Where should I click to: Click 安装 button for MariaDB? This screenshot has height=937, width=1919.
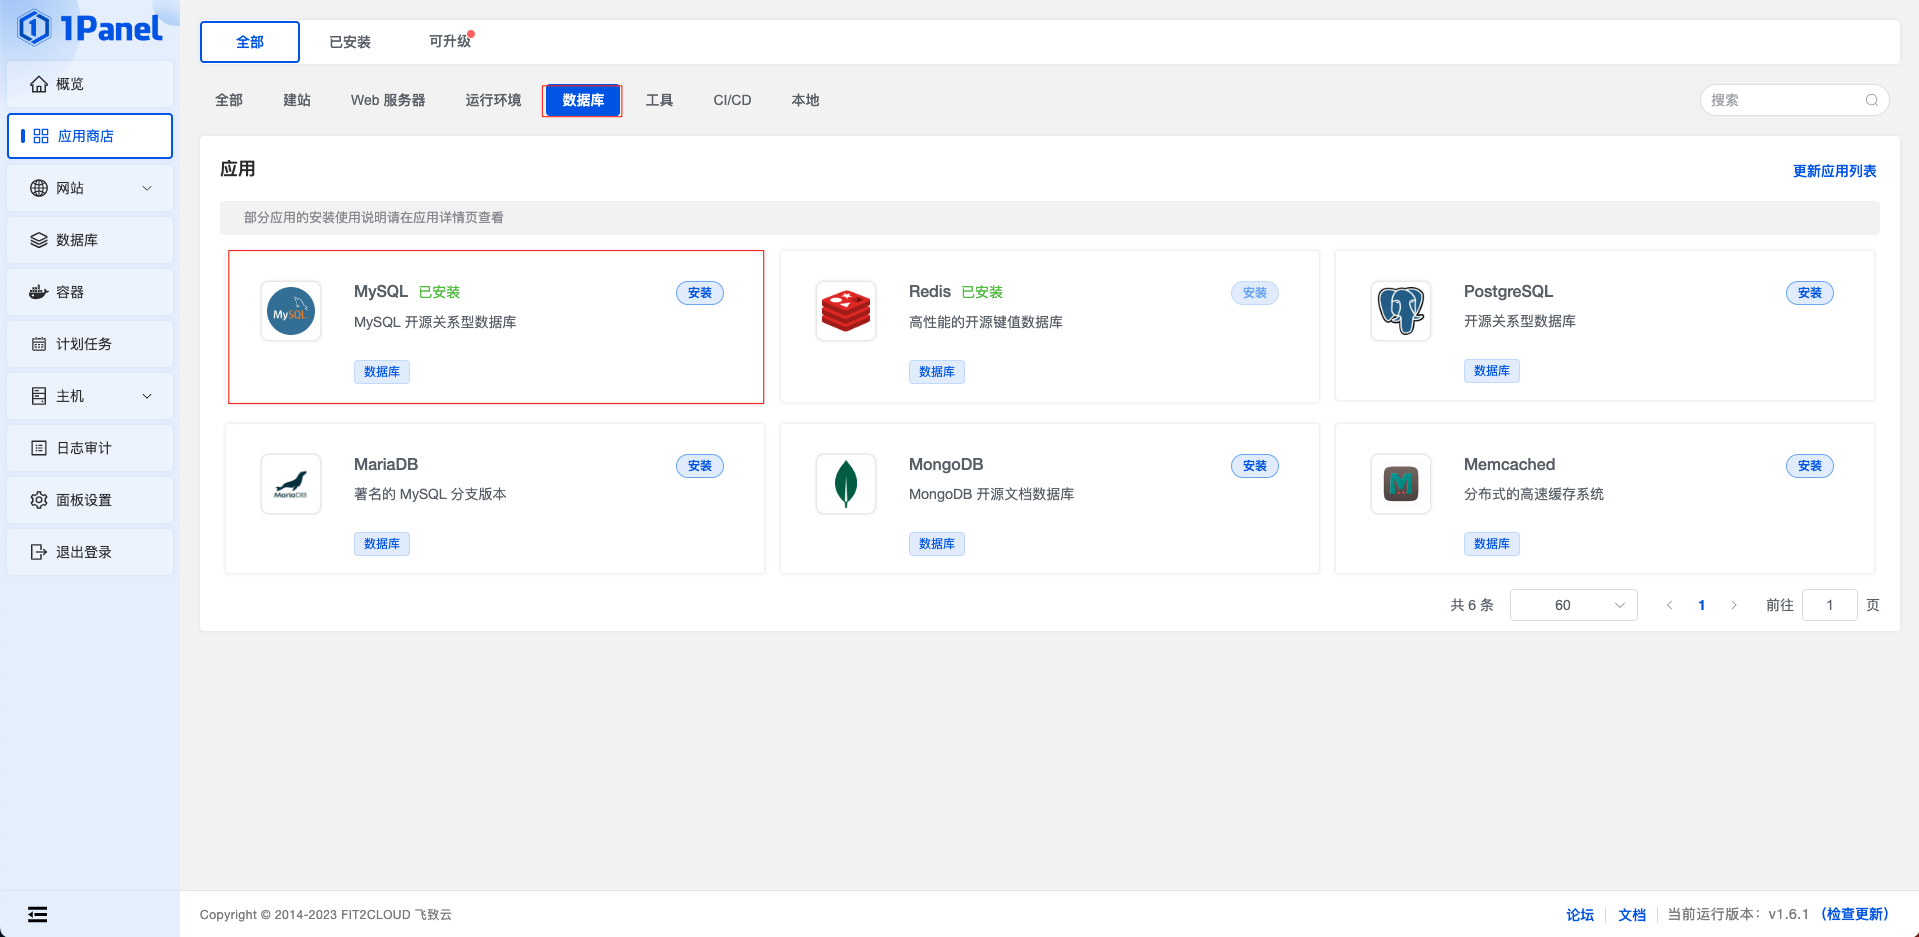pyautogui.click(x=700, y=466)
